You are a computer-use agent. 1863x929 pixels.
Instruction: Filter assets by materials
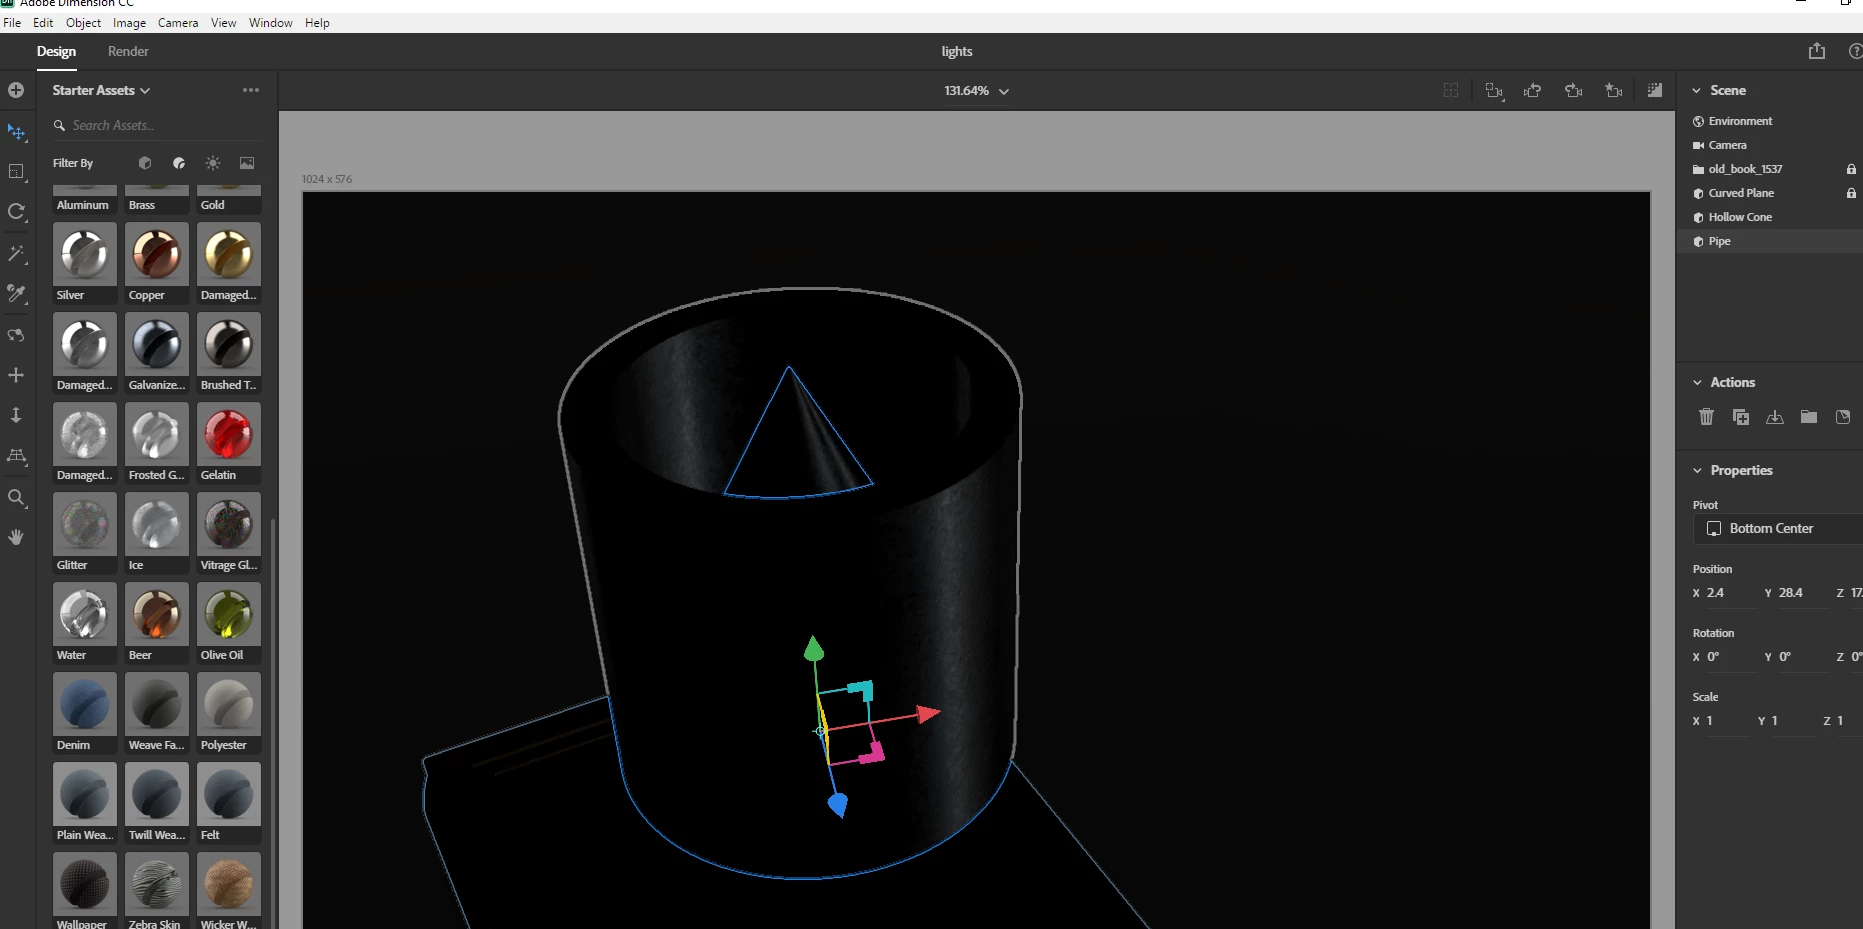[x=179, y=163]
